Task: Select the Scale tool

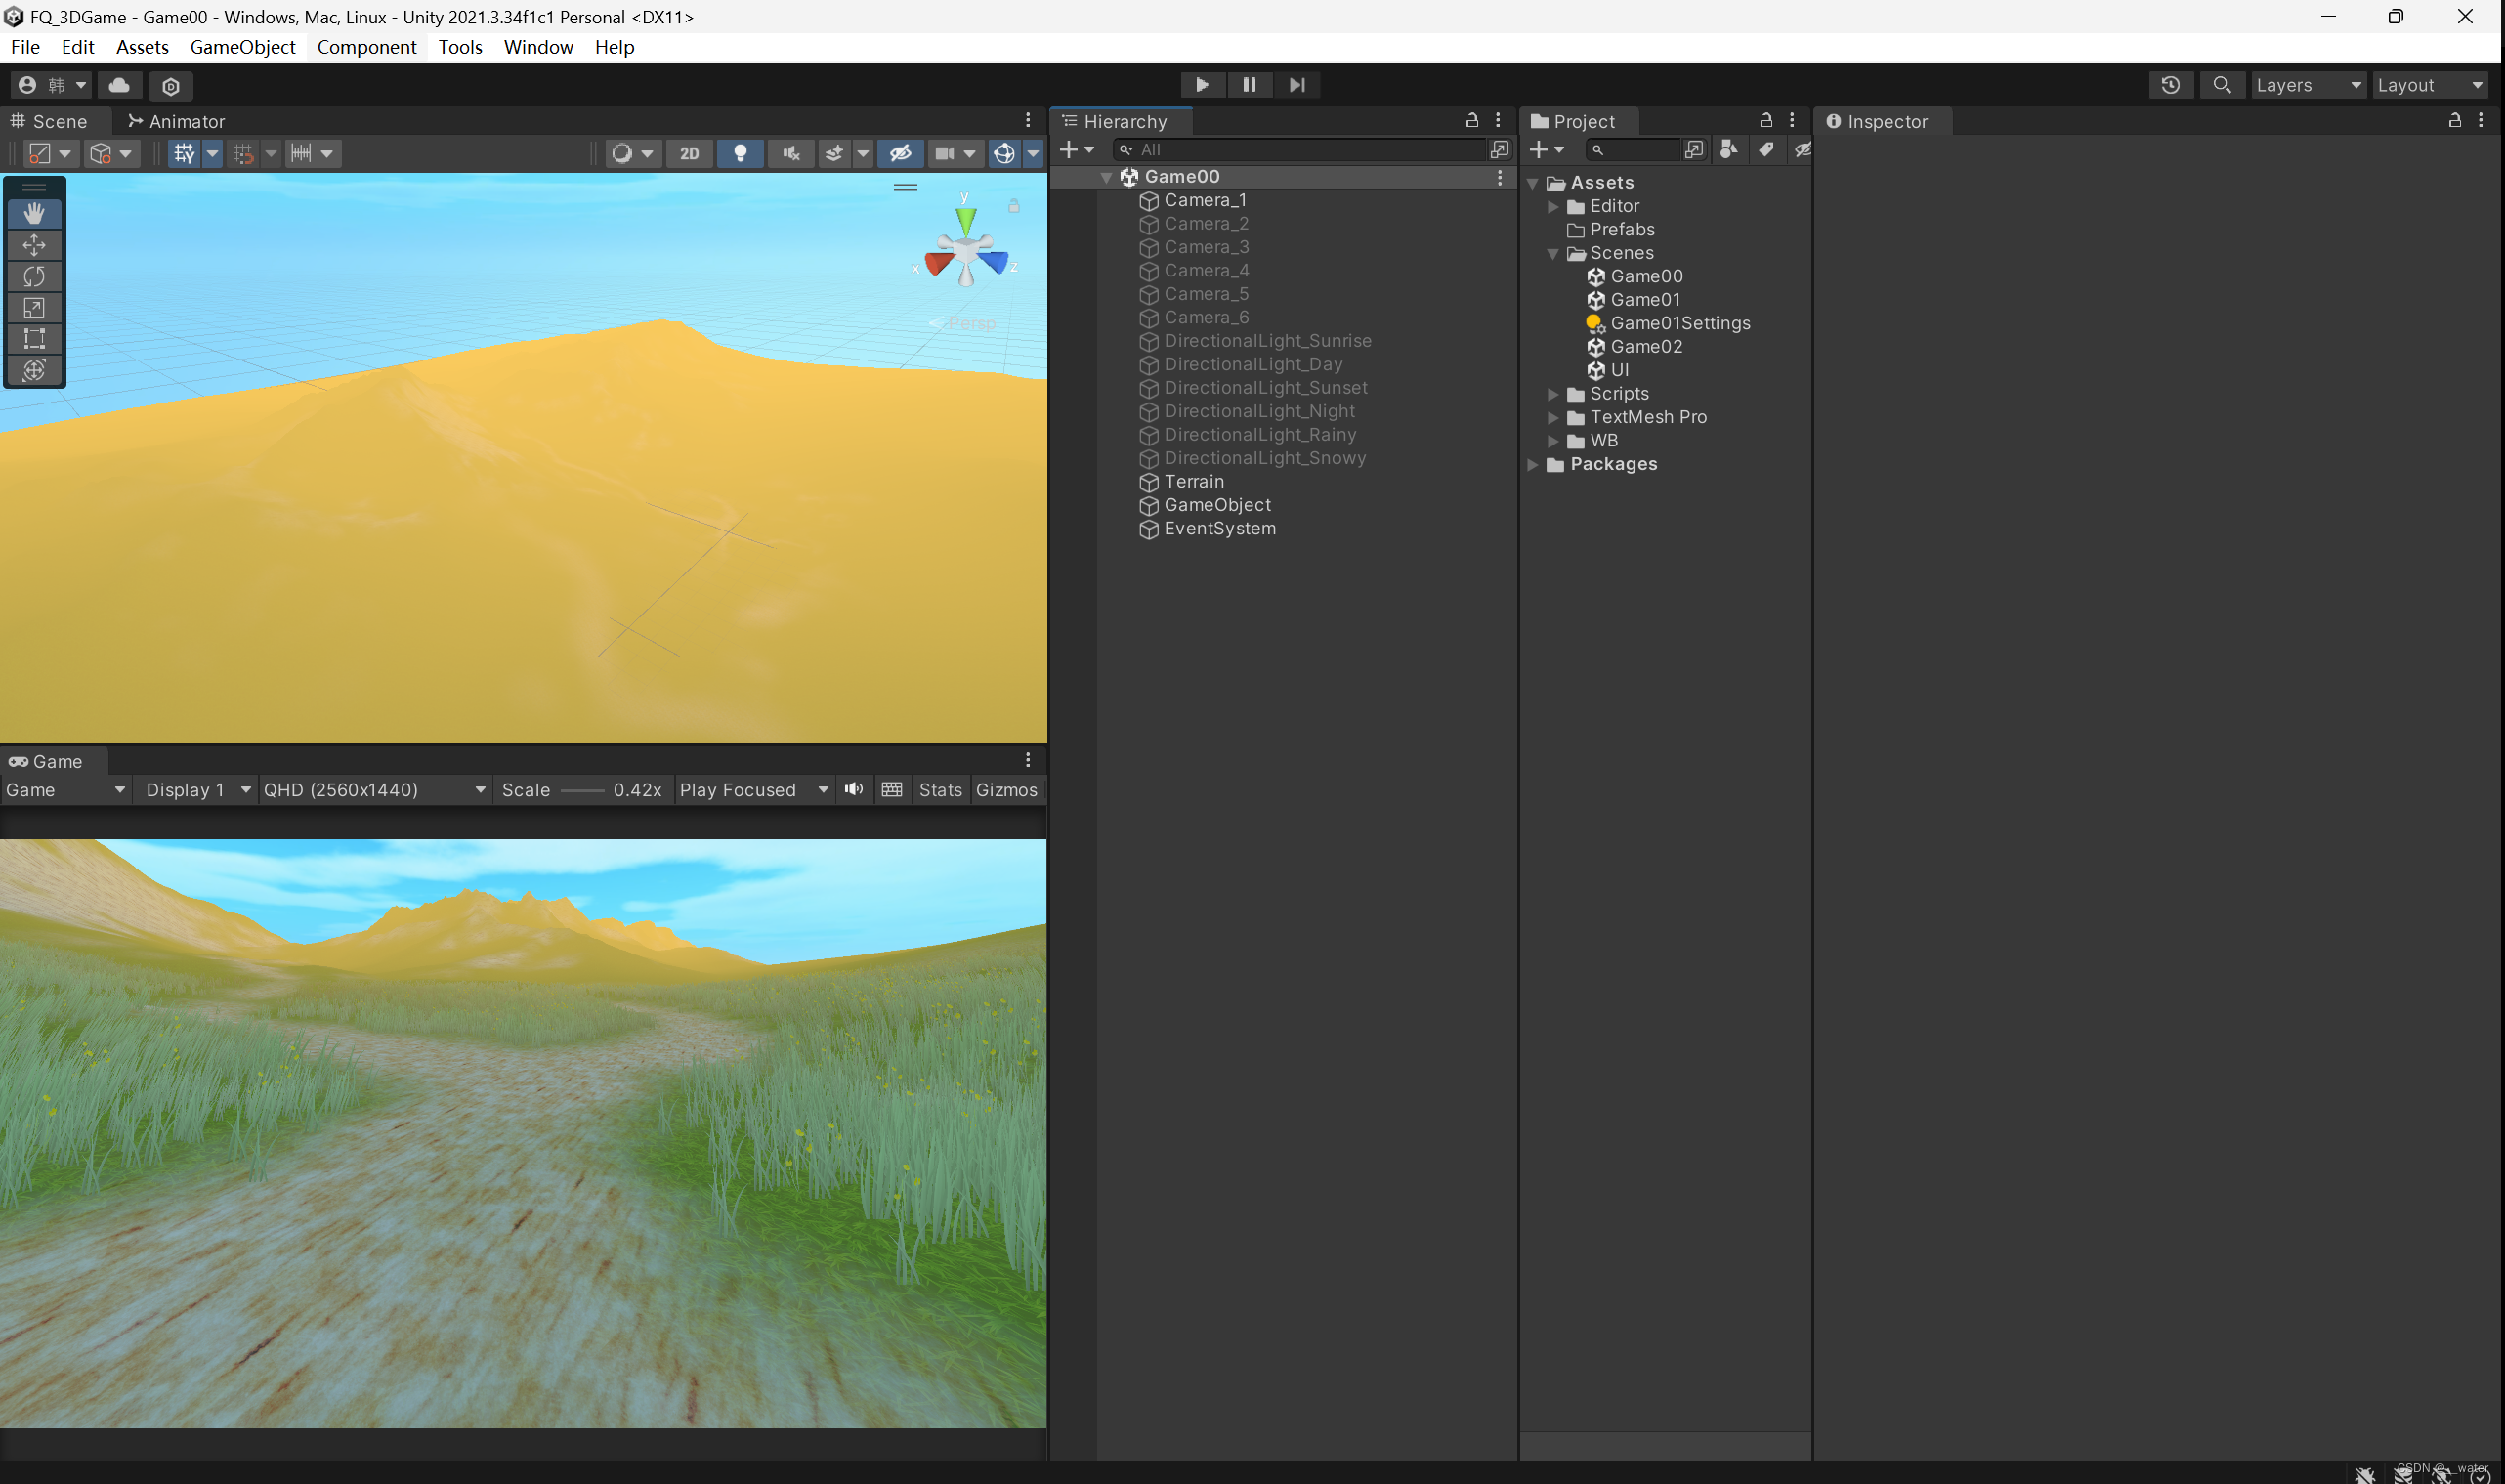Action: pyautogui.click(x=34, y=308)
